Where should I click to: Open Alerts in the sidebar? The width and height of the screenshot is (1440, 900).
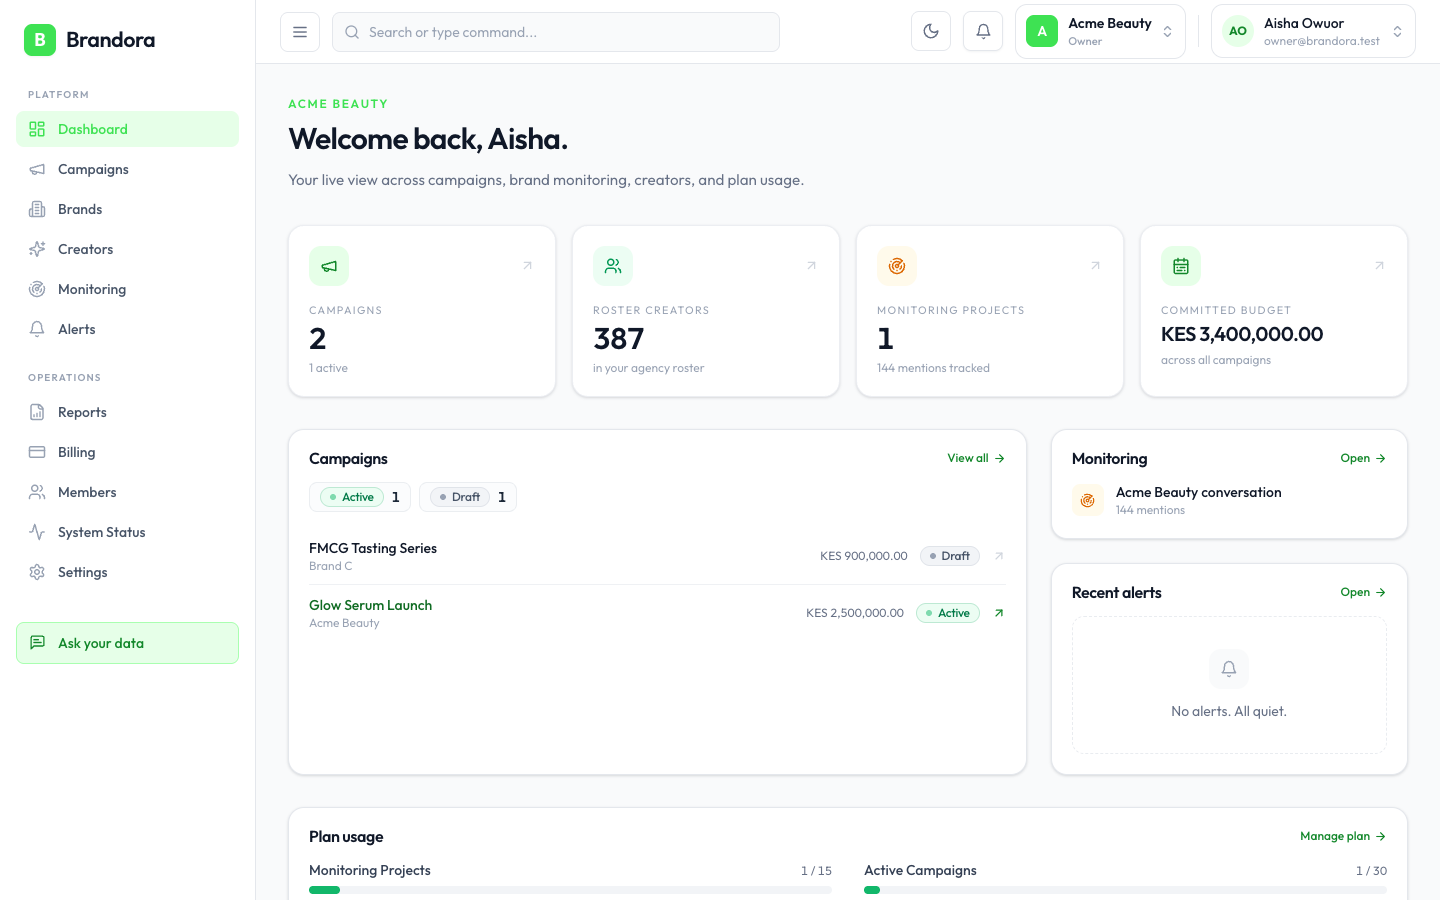coord(127,329)
